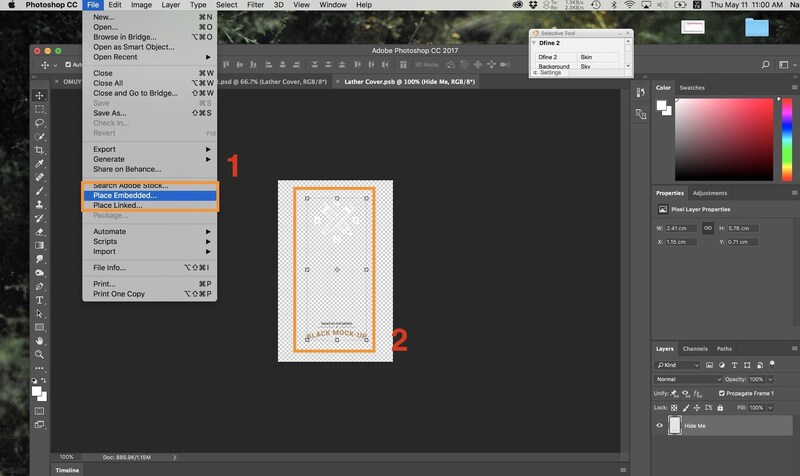Select the Horizontal Type tool
The width and height of the screenshot is (800, 476).
[x=39, y=300]
